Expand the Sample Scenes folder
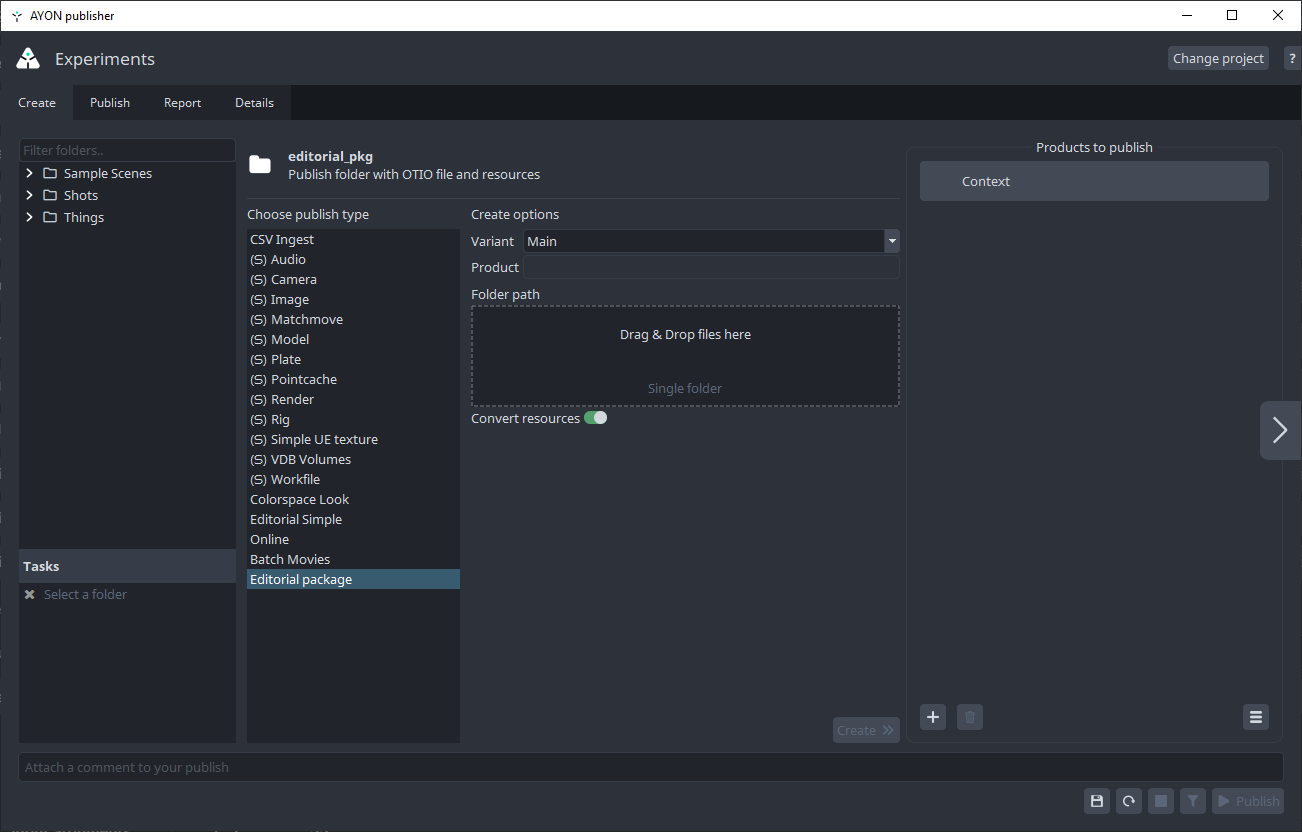The width and height of the screenshot is (1302, 832). click(x=29, y=173)
